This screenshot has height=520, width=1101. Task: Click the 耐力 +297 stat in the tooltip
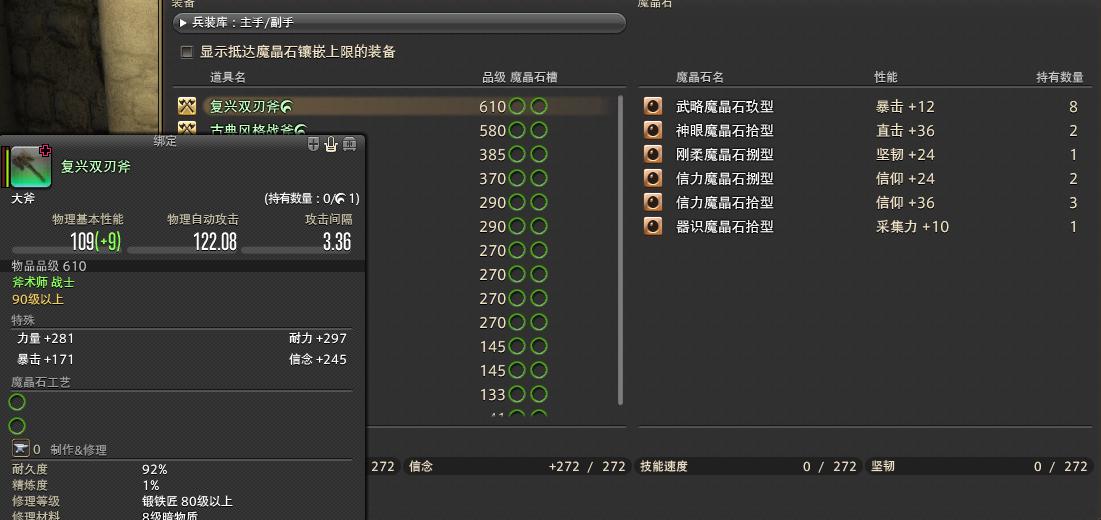pos(318,338)
